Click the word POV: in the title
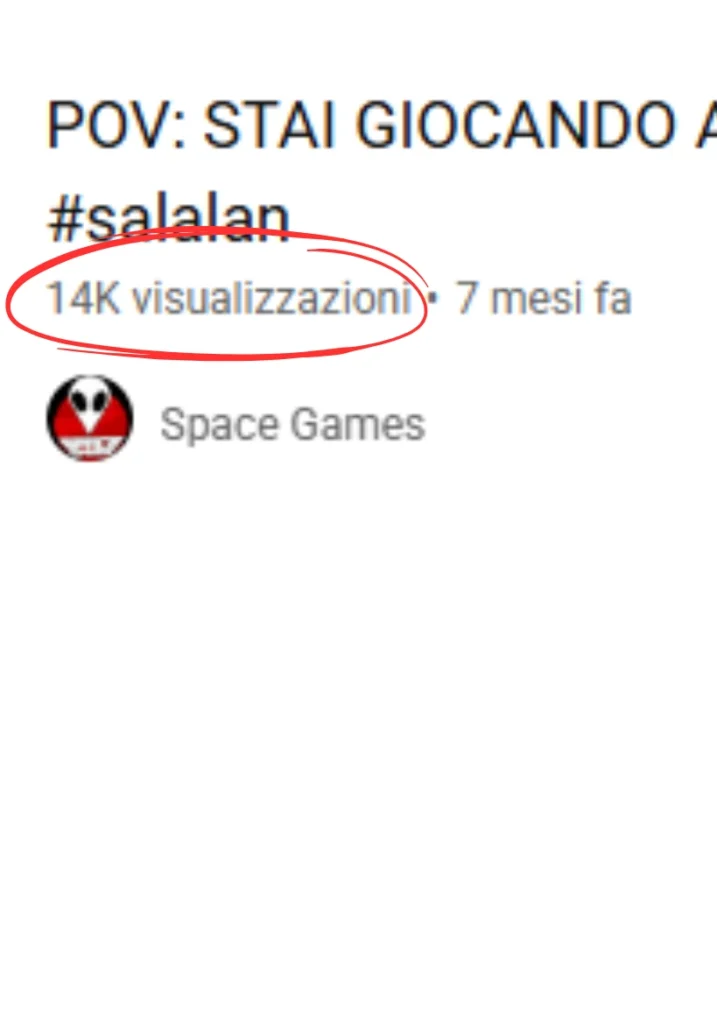The height and width of the screenshot is (1024, 717). point(116,124)
